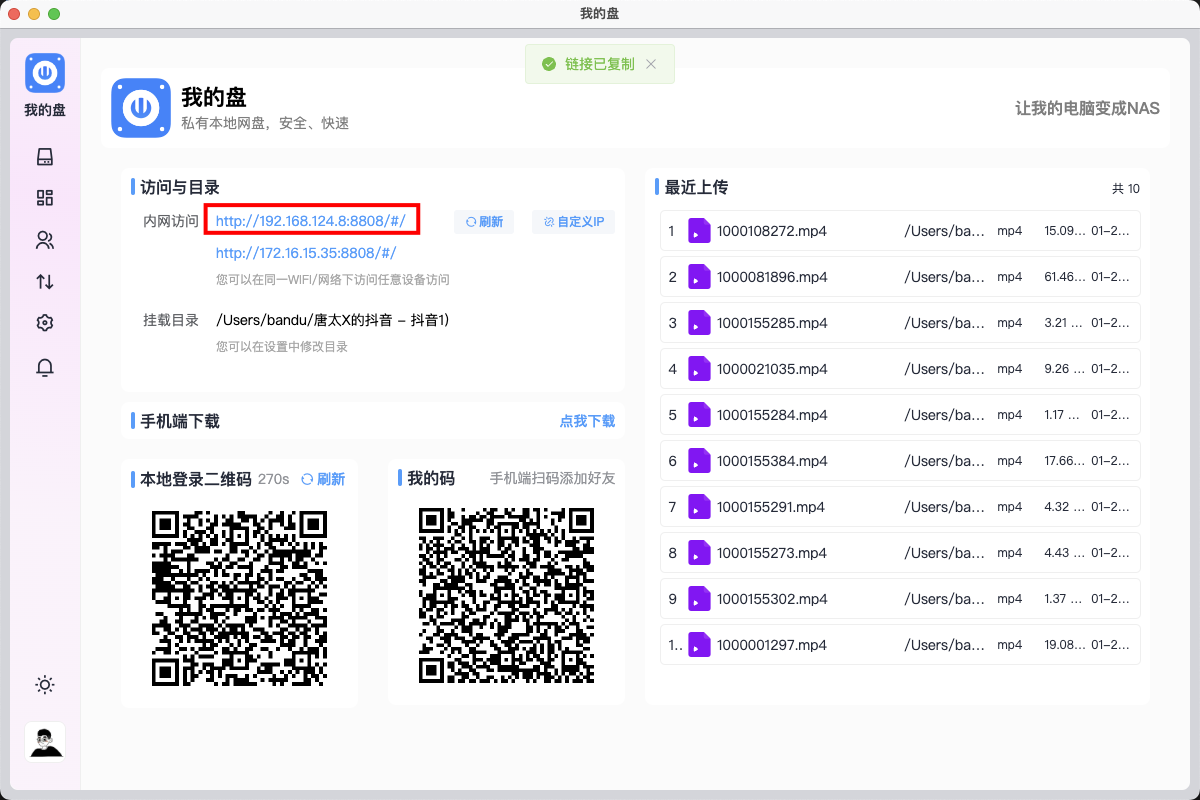This screenshot has width=1200, height=800.
Task: Click the 61.46 size of 1000081896.mp4
Action: click(x=1065, y=277)
